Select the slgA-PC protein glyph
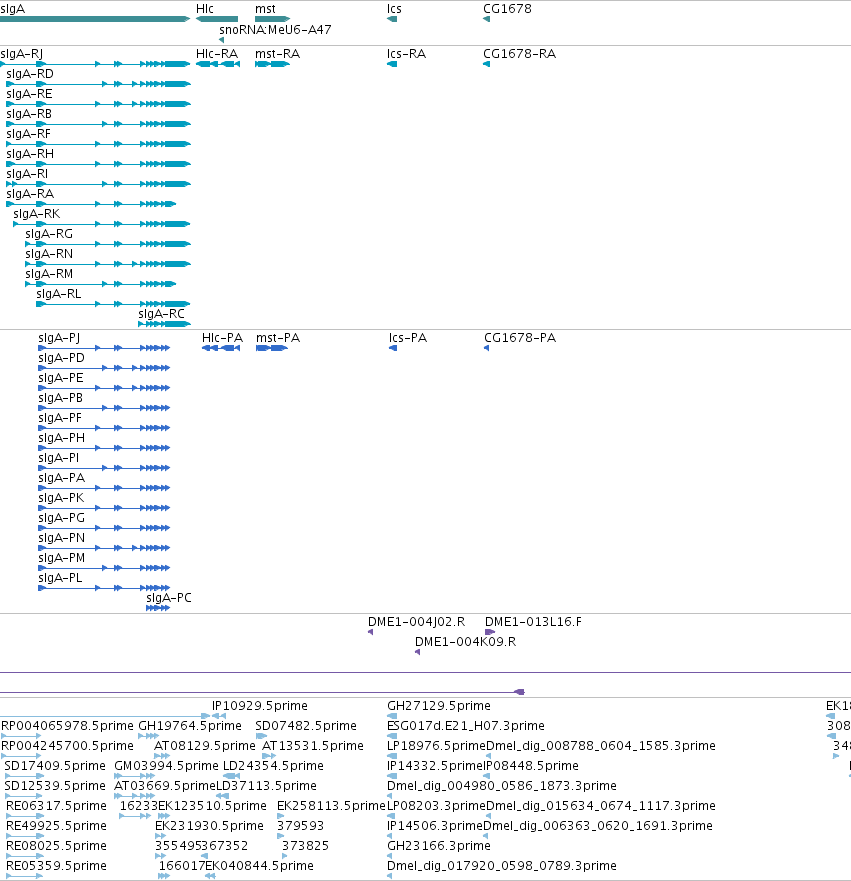This screenshot has width=851, height=881. [x=158, y=608]
